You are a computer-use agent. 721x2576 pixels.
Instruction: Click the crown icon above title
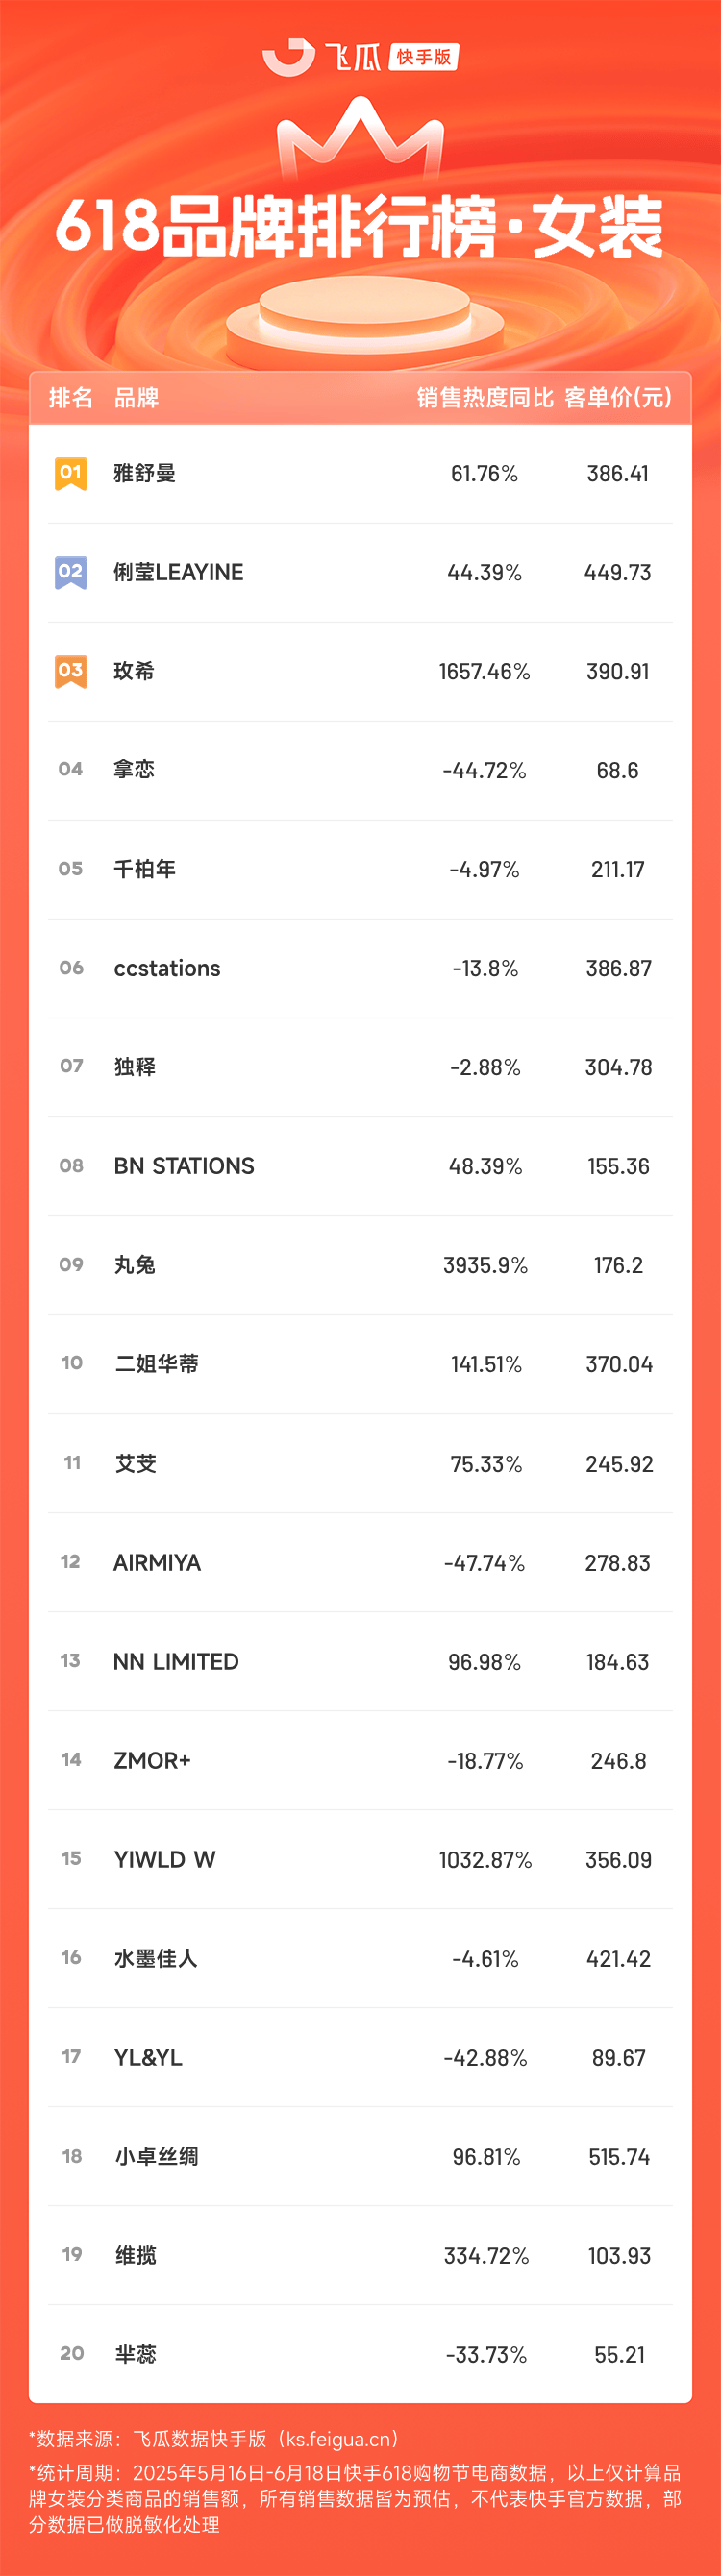pos(360,138)
